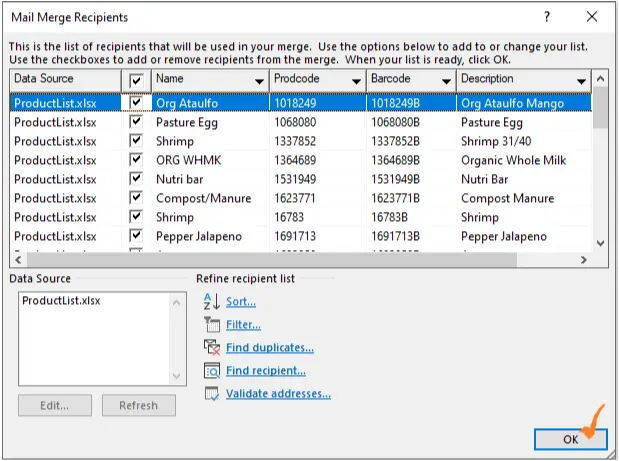Uncheck the ORG WHMK row checkbox

pyautogui.click(x=136, y=159)
